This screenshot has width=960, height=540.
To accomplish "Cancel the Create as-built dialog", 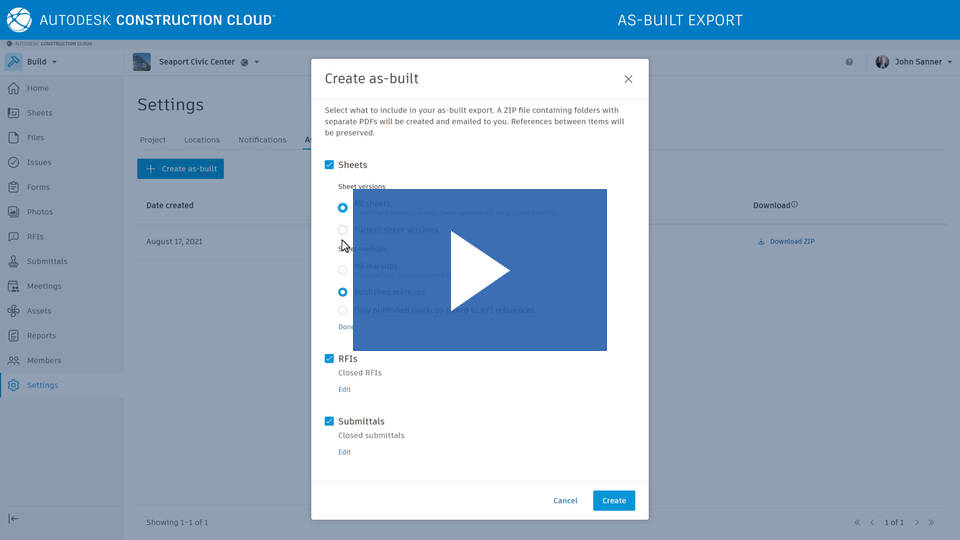I will [x=565, y=500].
